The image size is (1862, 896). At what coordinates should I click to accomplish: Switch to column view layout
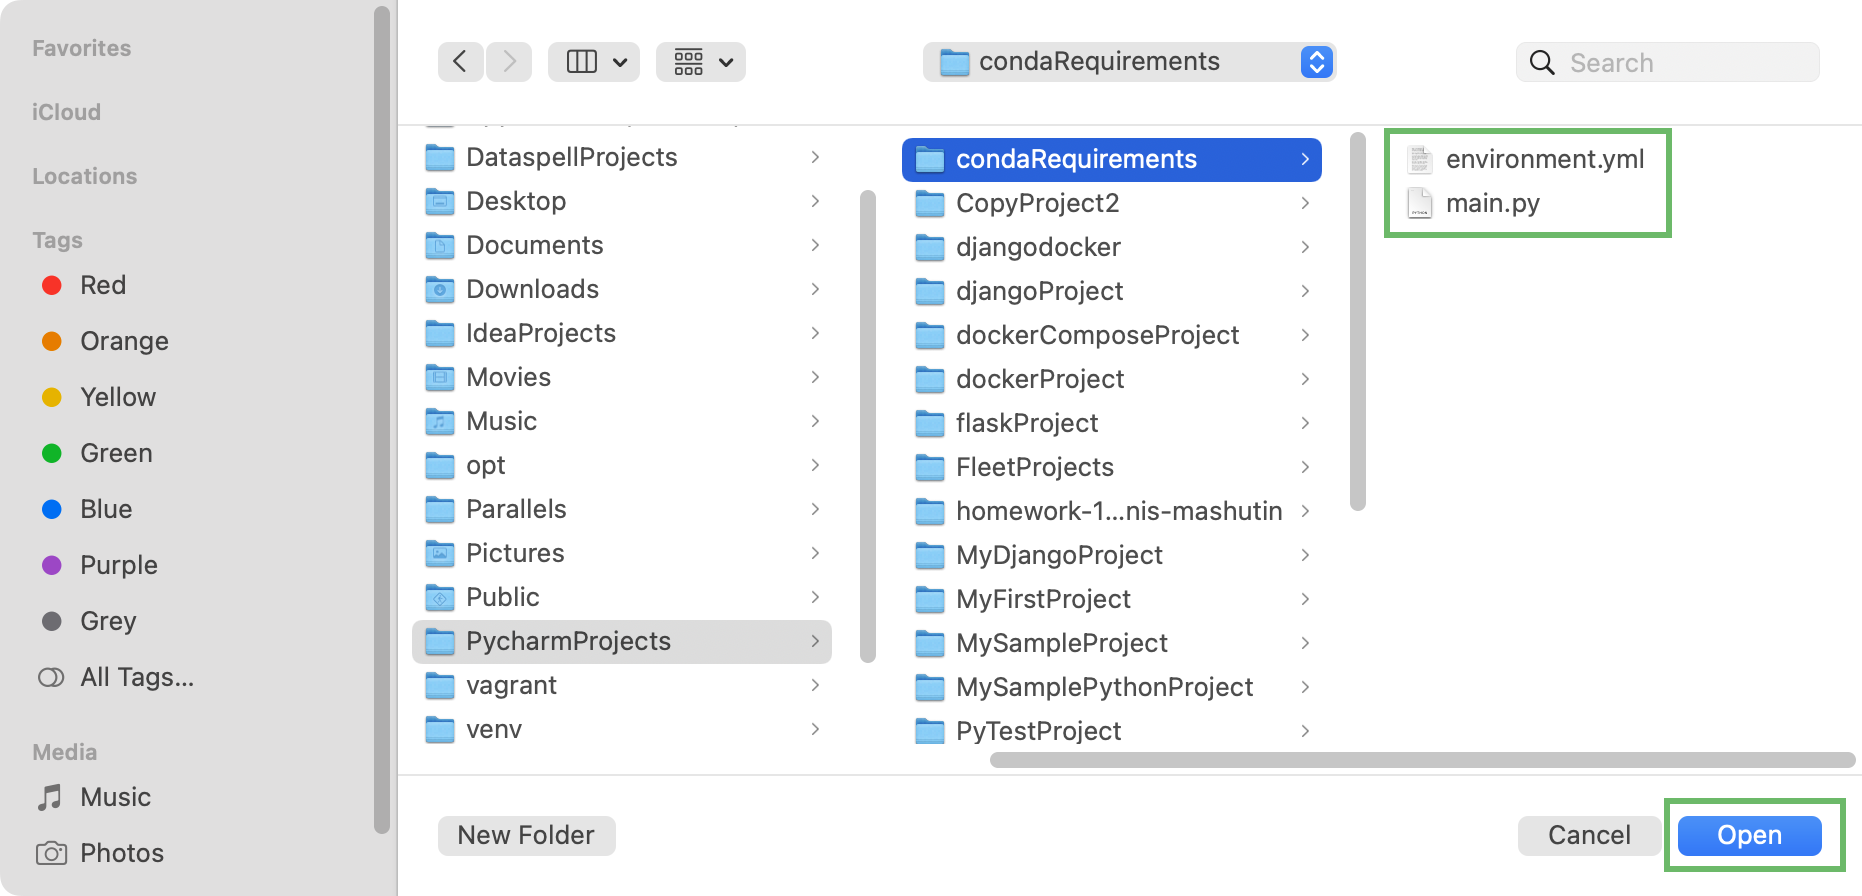pyautogui.click(x=580, y=61)
